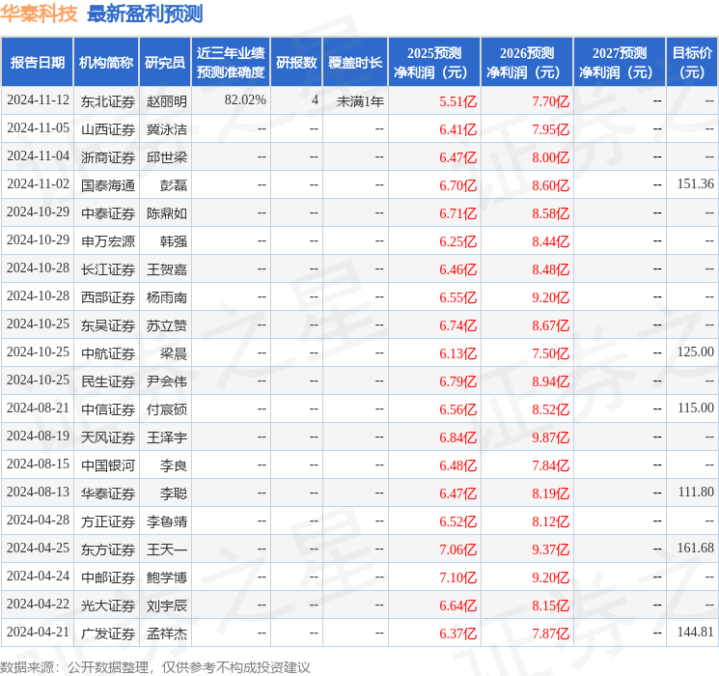Click the 中泰证券 institution cell
Image resolution: width=719 pixels, height=676 pixels.
coord(108,213)
